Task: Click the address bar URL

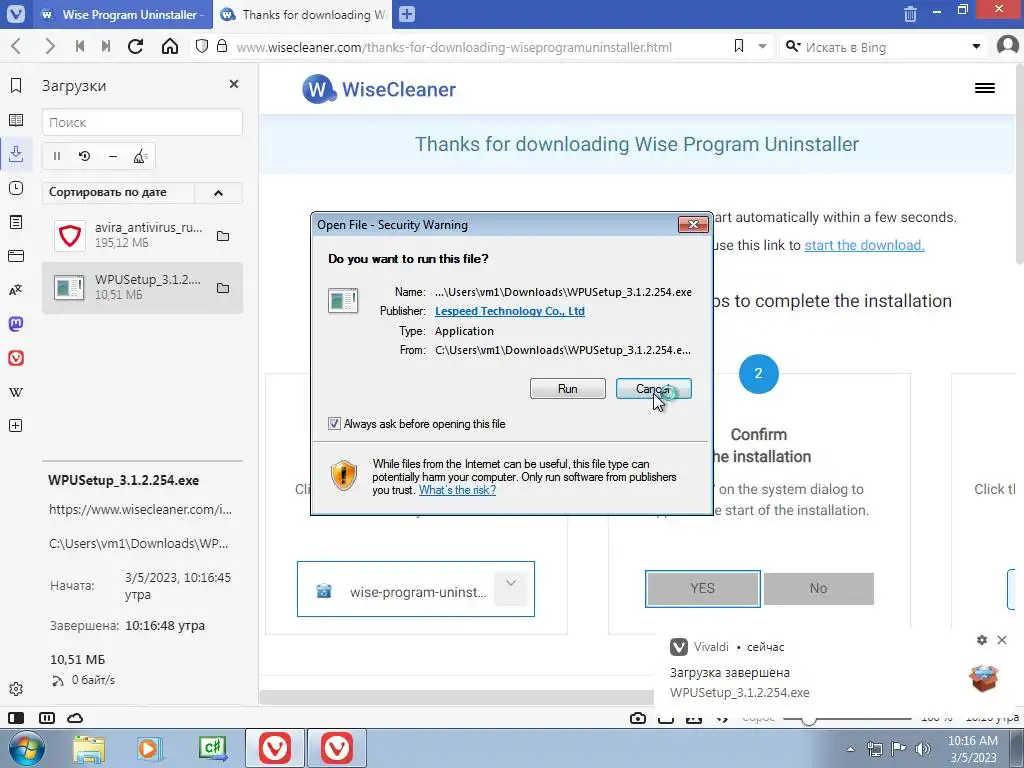Action: 454,47
